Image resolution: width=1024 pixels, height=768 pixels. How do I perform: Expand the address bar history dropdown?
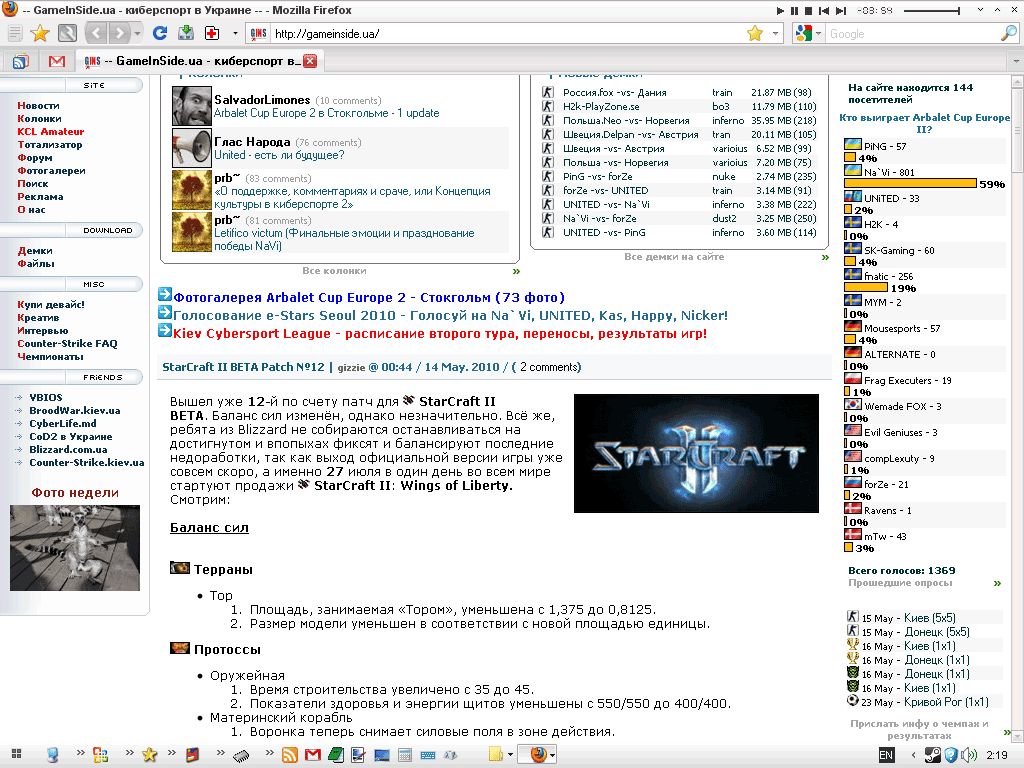(775, 33)
